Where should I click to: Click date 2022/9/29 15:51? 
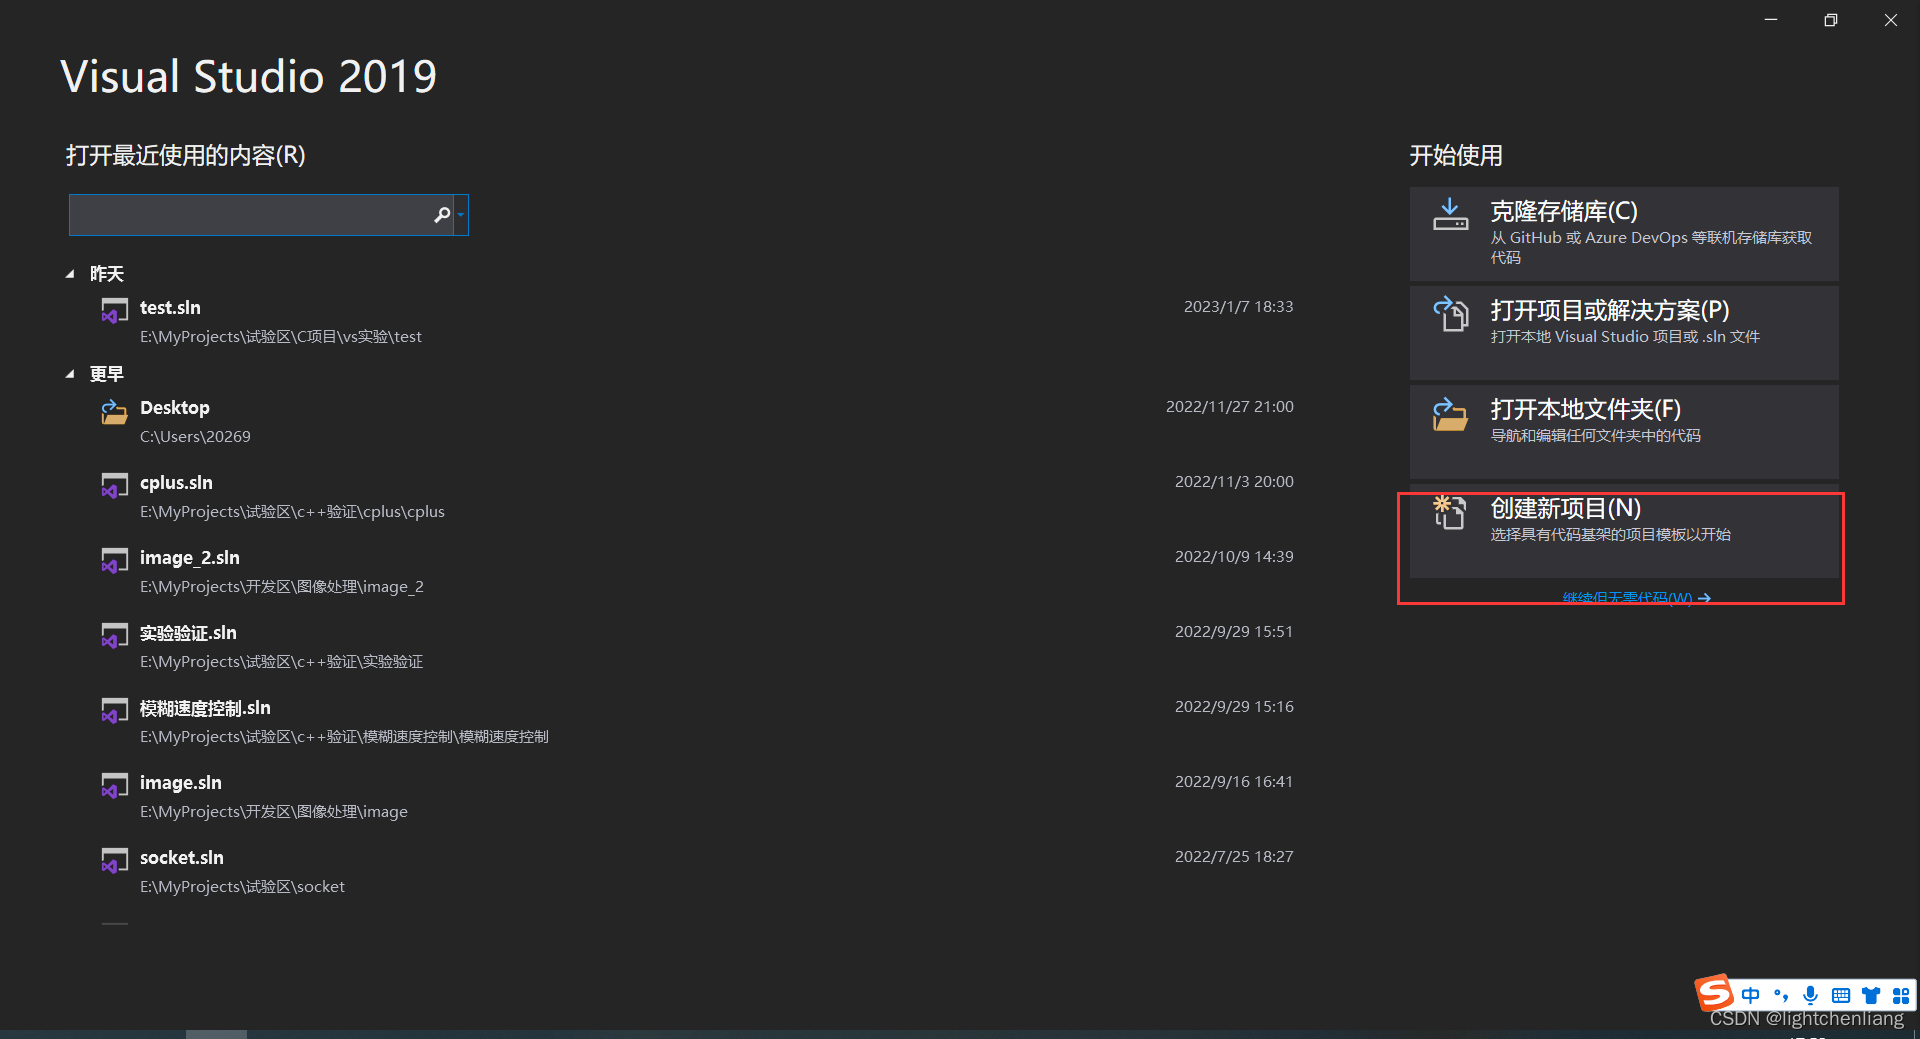1234,632
